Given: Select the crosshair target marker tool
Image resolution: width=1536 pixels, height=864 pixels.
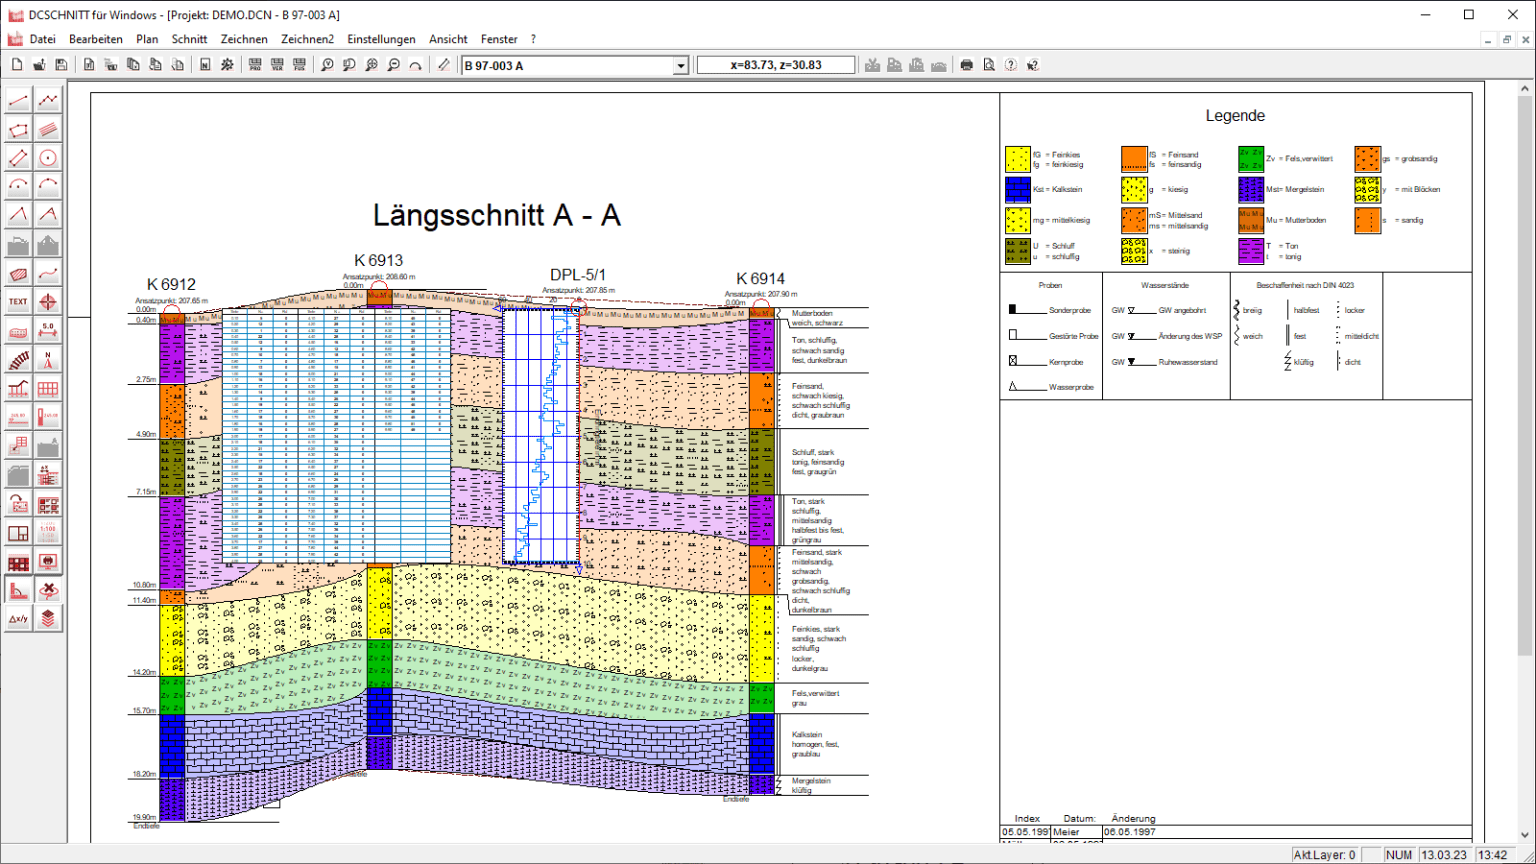Looking at the screenshot, I should tap(48, 302).
